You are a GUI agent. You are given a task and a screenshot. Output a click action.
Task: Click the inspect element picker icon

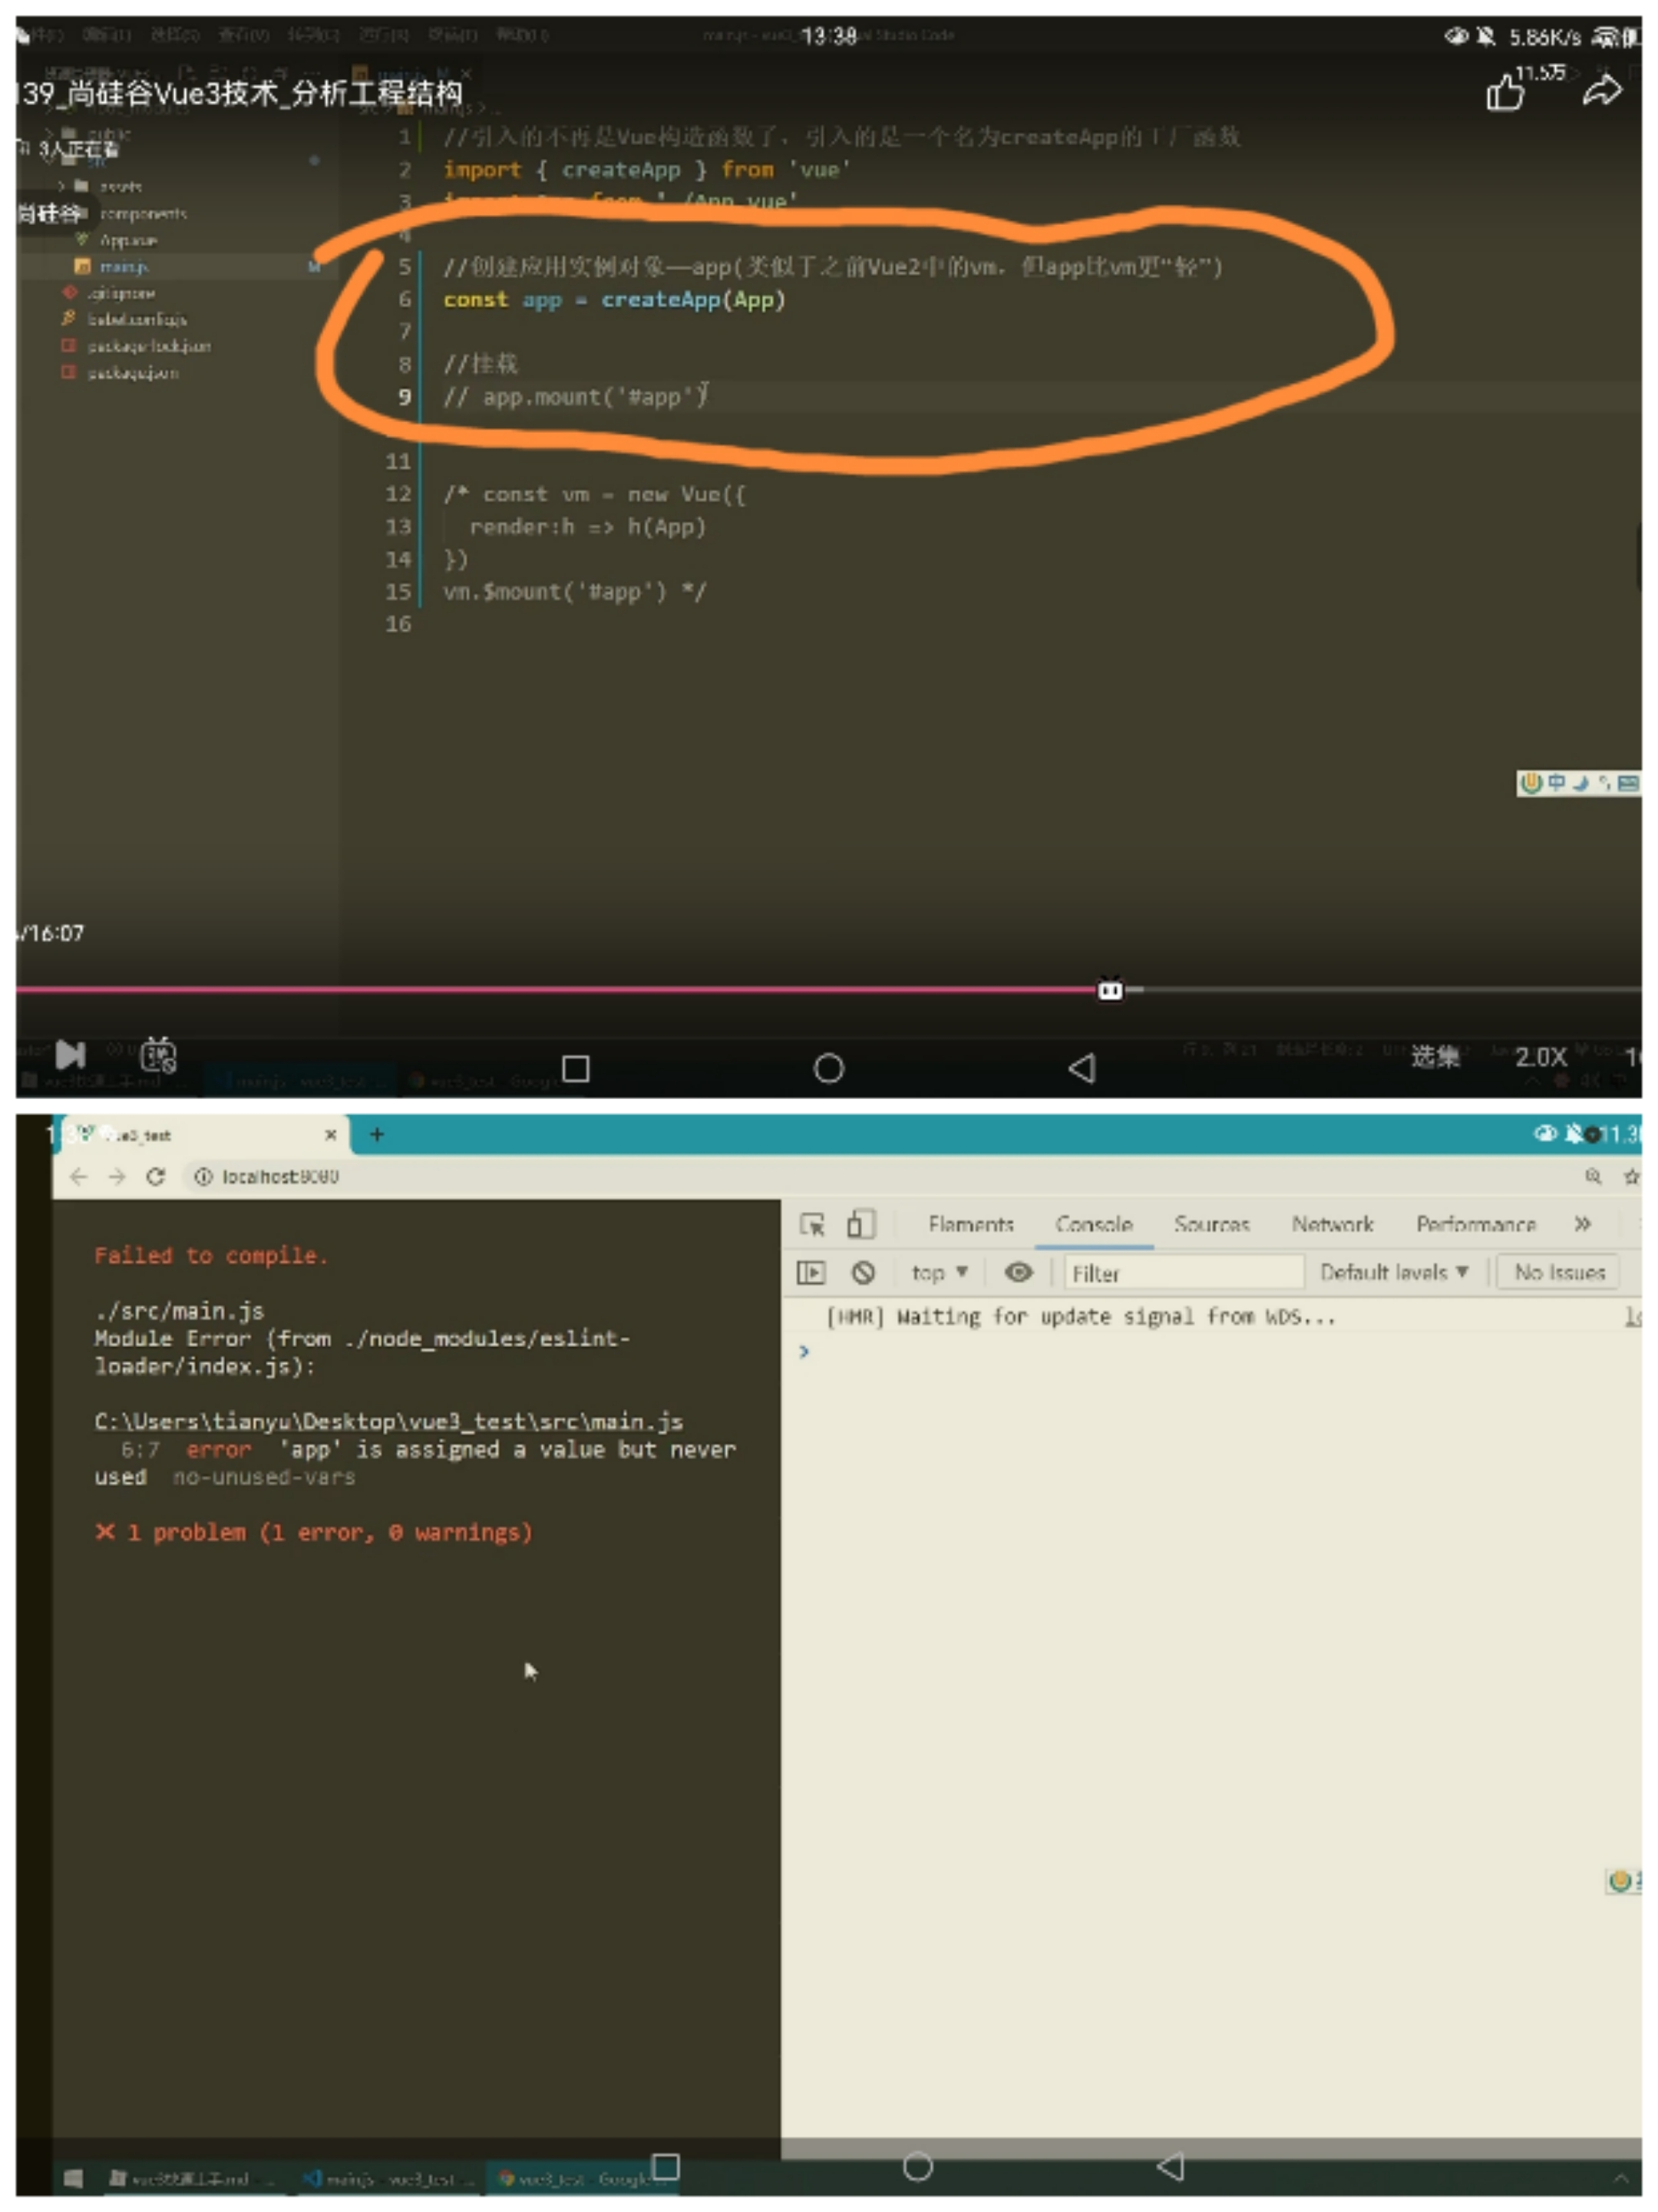tap(812, 1224)
